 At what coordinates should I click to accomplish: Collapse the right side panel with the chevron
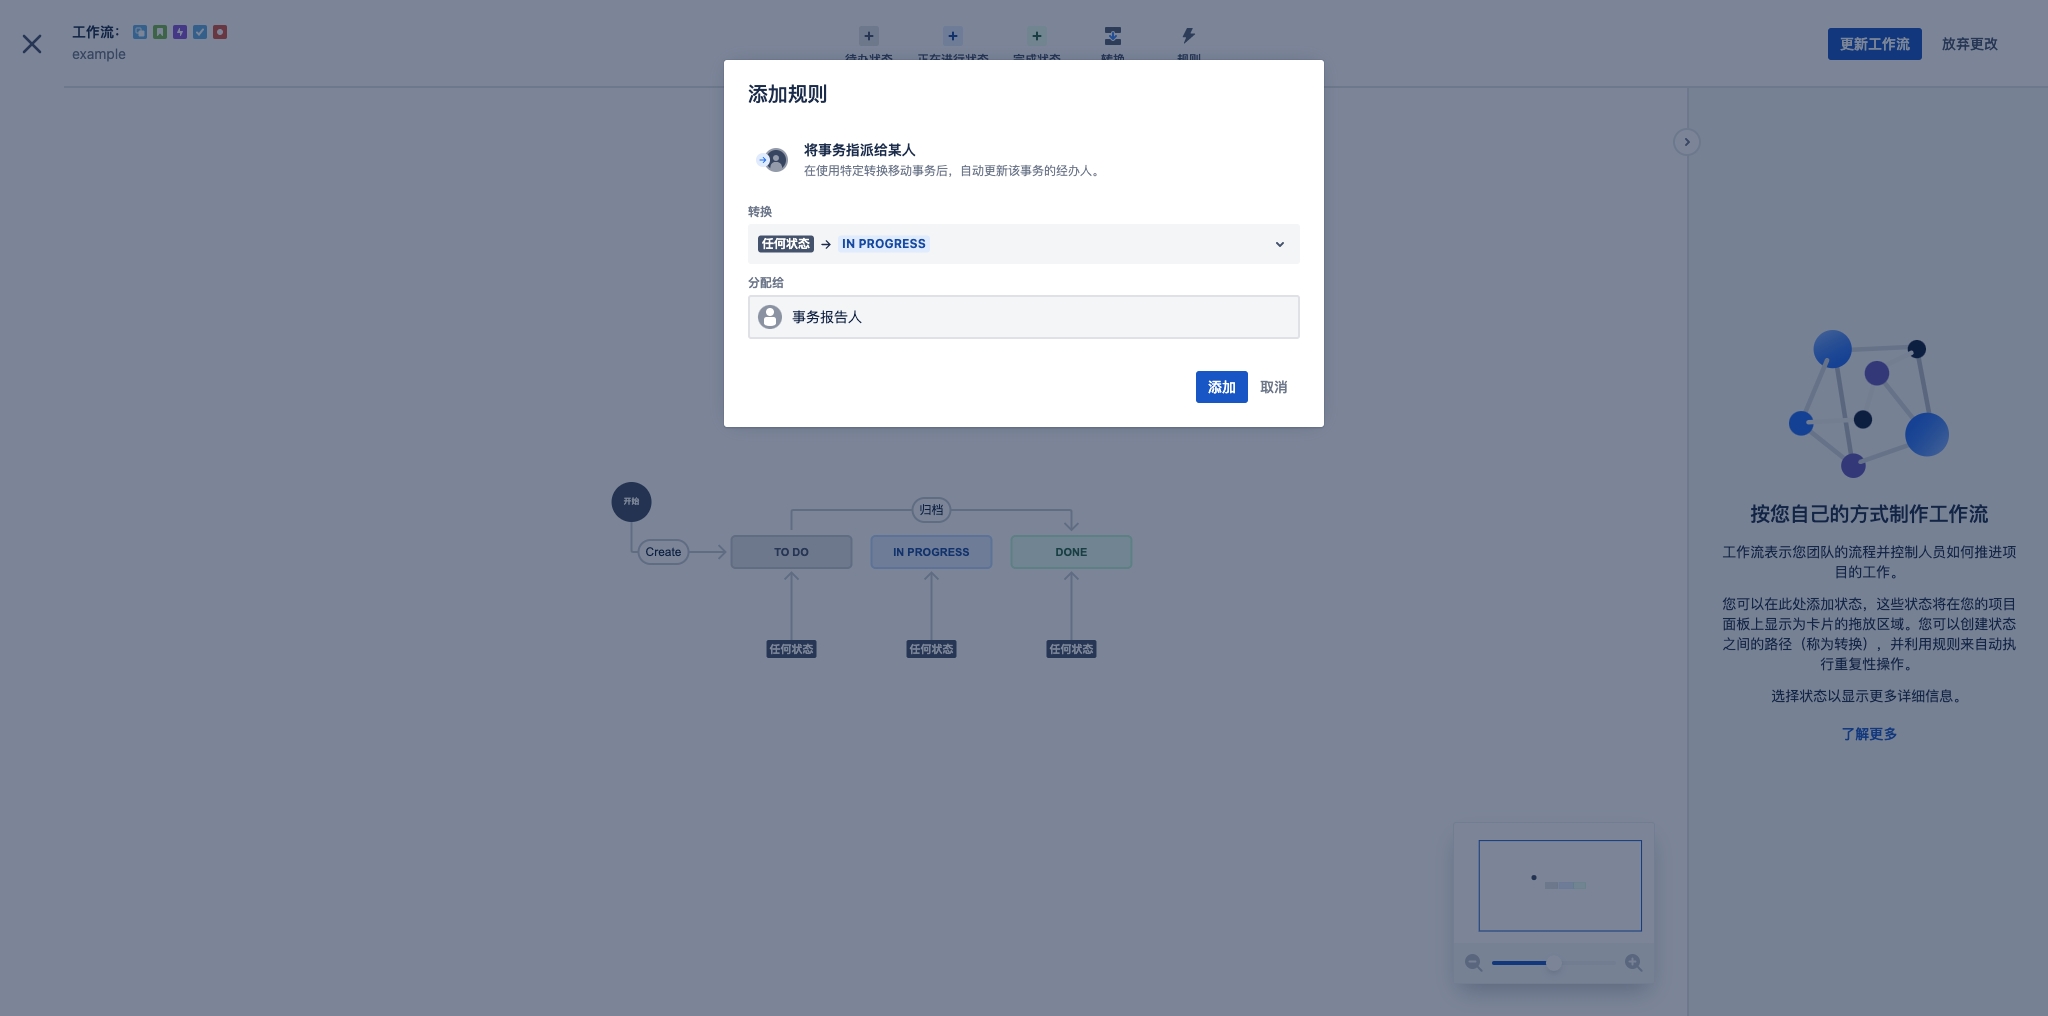pos(1687,142)
